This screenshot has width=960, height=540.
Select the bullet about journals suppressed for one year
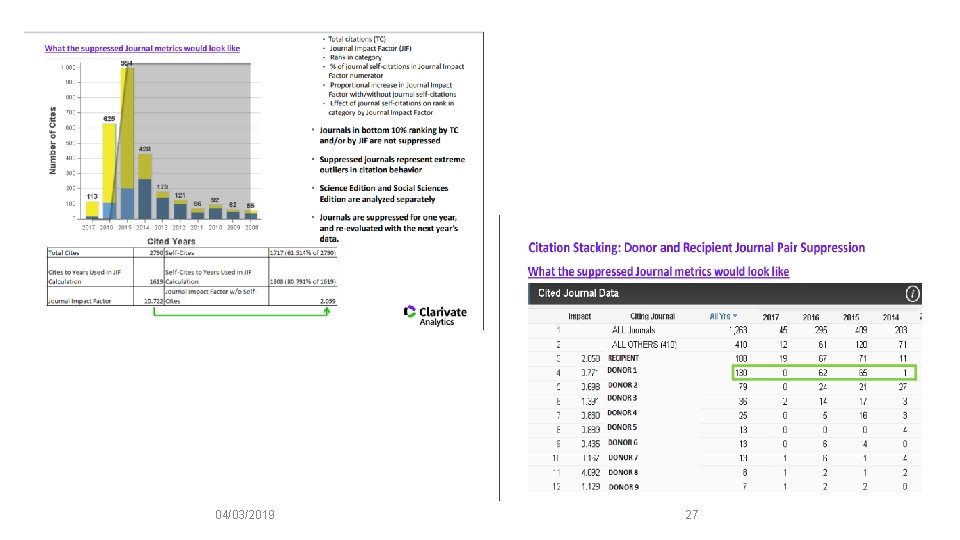point(388,228)
